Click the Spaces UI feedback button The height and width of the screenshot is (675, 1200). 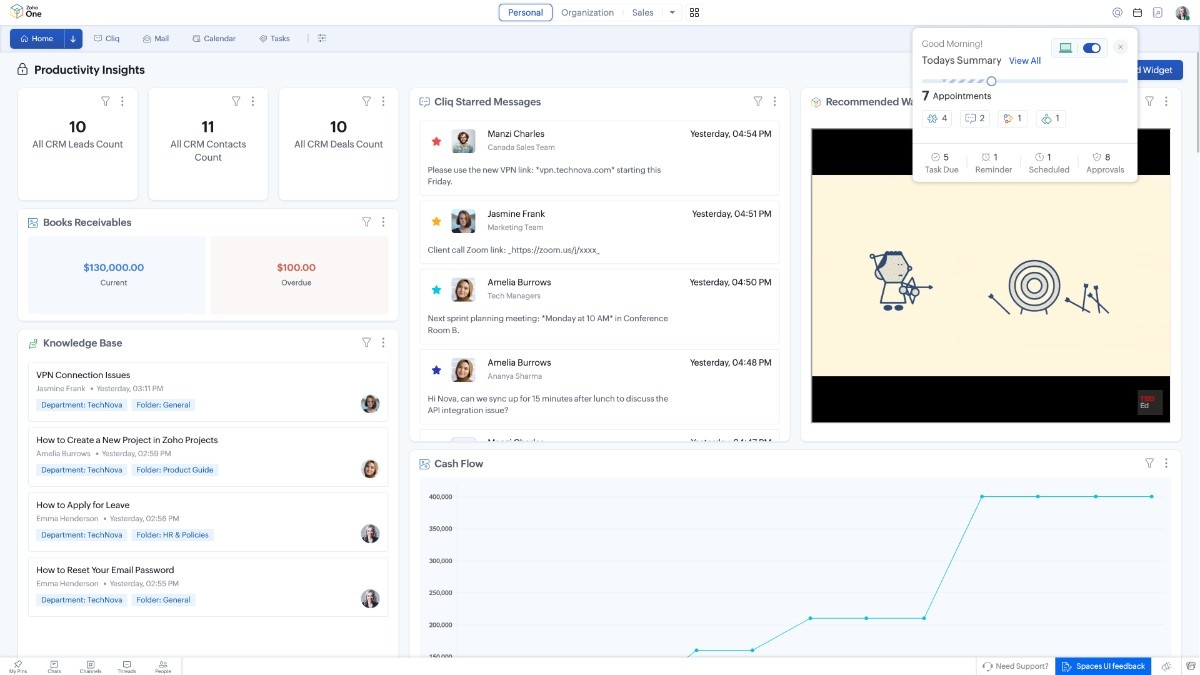pos(1103,666)
